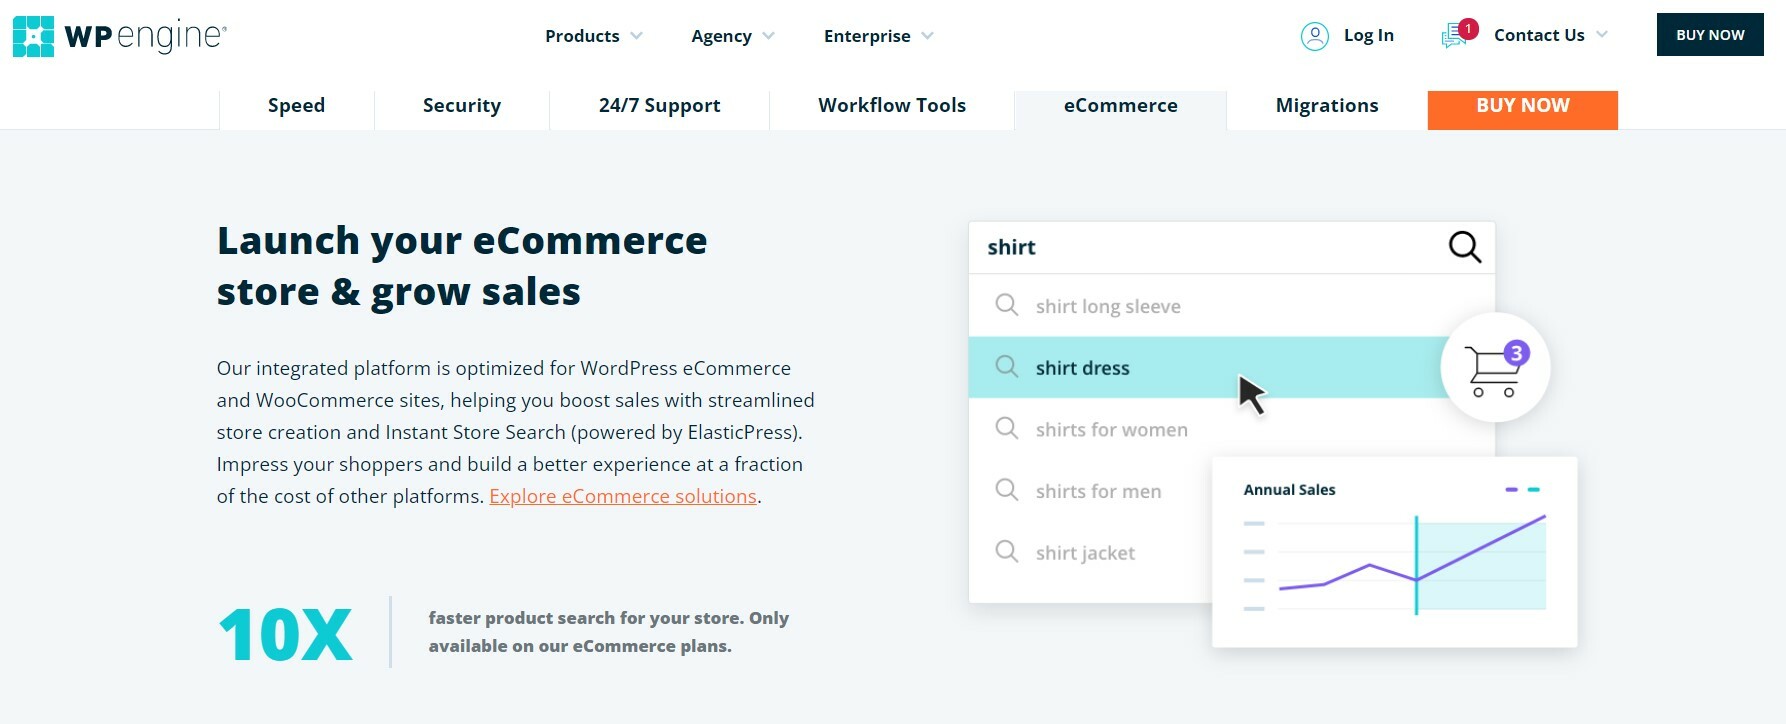The width and height of the screenshot is (1786, 724).
Task: Click the magnifier next to 'shirts for women'
Action: click(1006, 428)
